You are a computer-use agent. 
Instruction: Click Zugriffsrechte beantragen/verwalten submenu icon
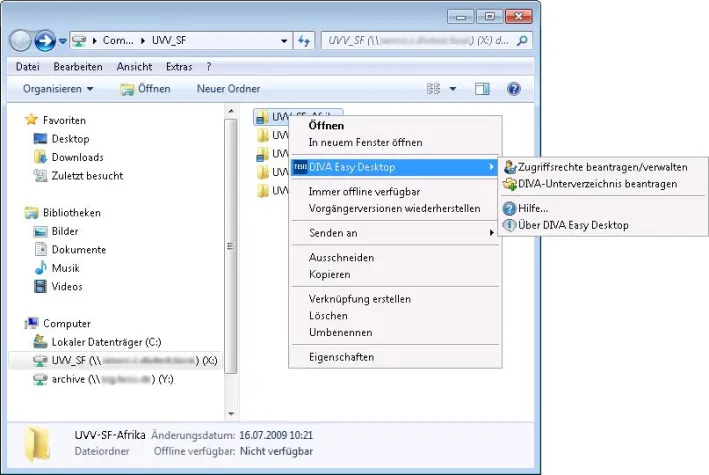(x=510, y=166)
